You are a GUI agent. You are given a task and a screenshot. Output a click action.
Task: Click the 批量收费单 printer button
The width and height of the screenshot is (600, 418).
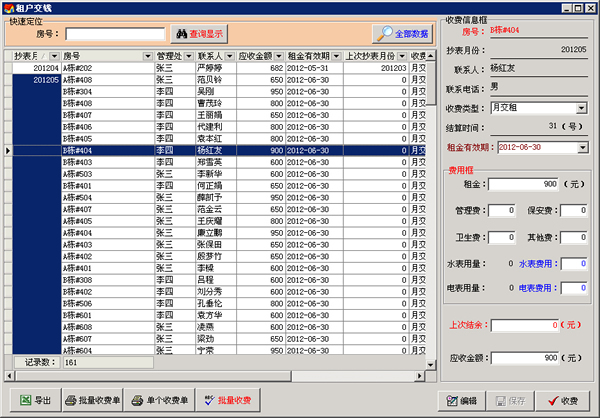click(x=92, y=400)
